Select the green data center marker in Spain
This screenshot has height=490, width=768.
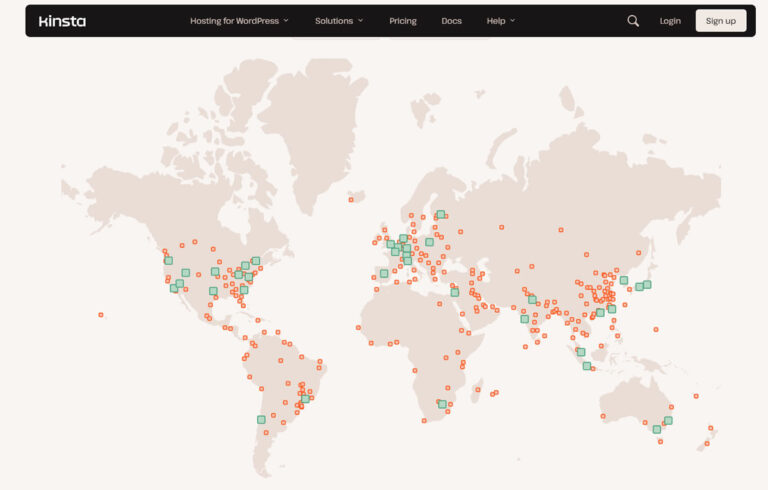pos(384,273)
